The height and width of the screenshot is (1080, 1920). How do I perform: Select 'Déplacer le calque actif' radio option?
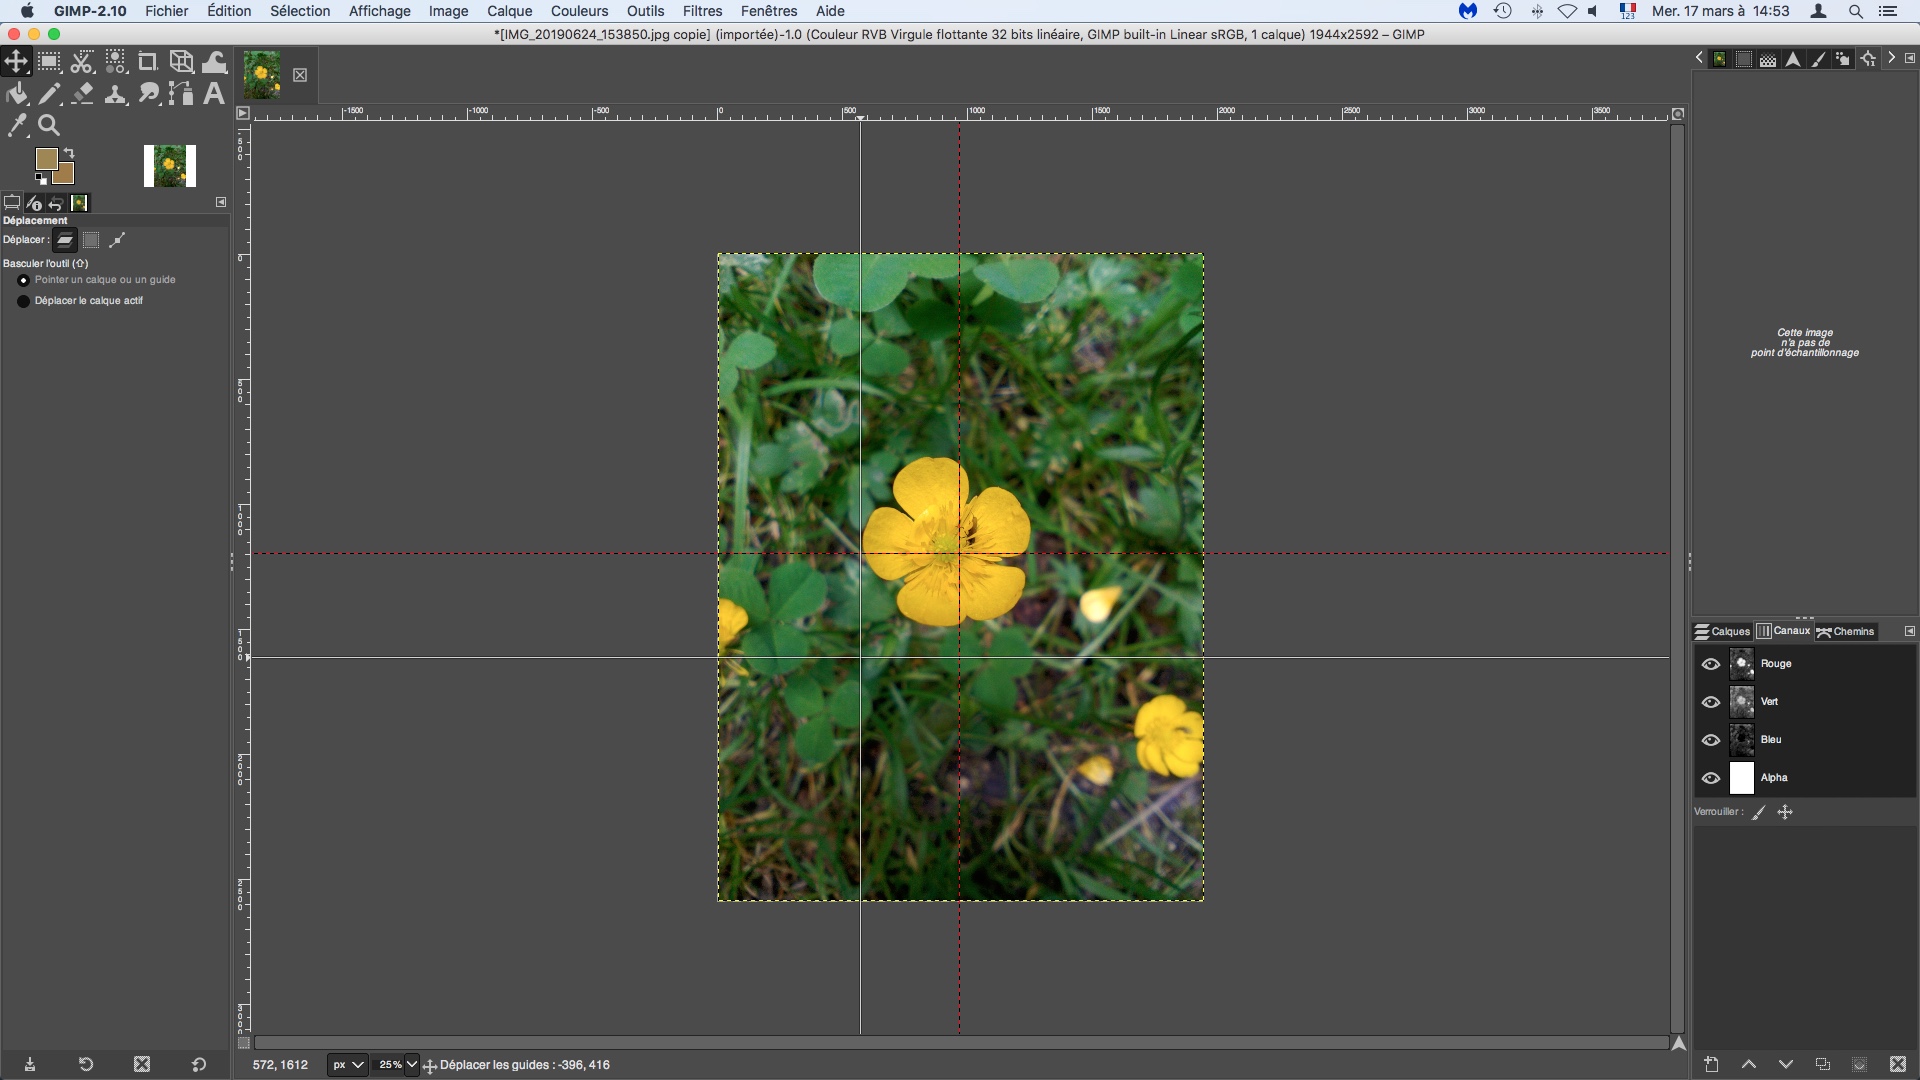point(24,301)
